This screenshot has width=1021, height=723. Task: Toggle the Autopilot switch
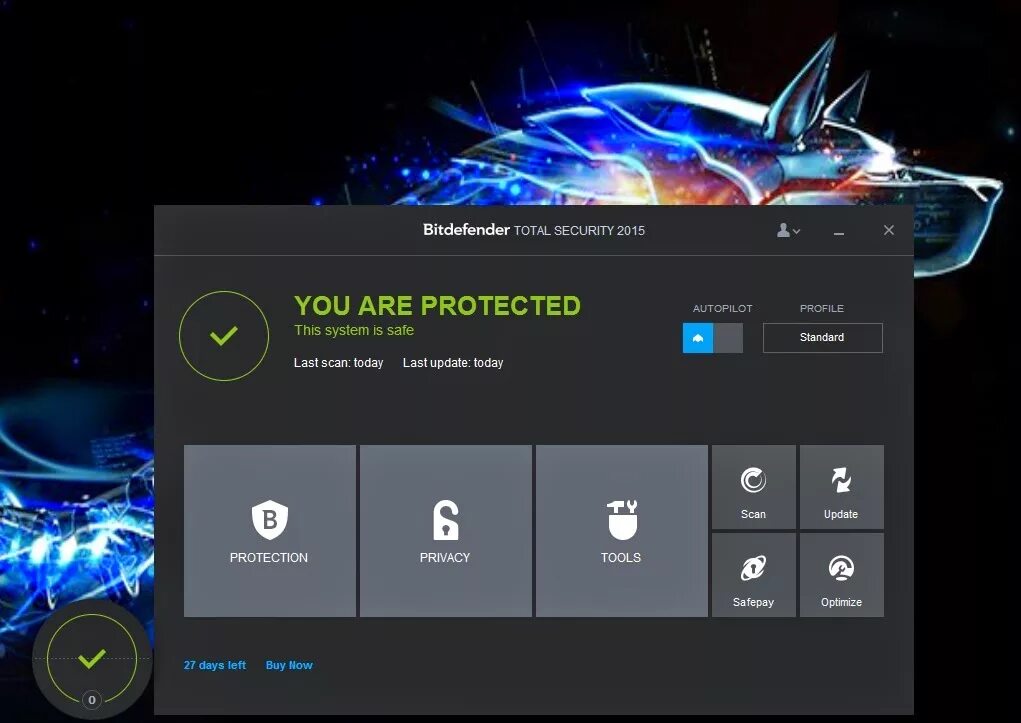712,338
